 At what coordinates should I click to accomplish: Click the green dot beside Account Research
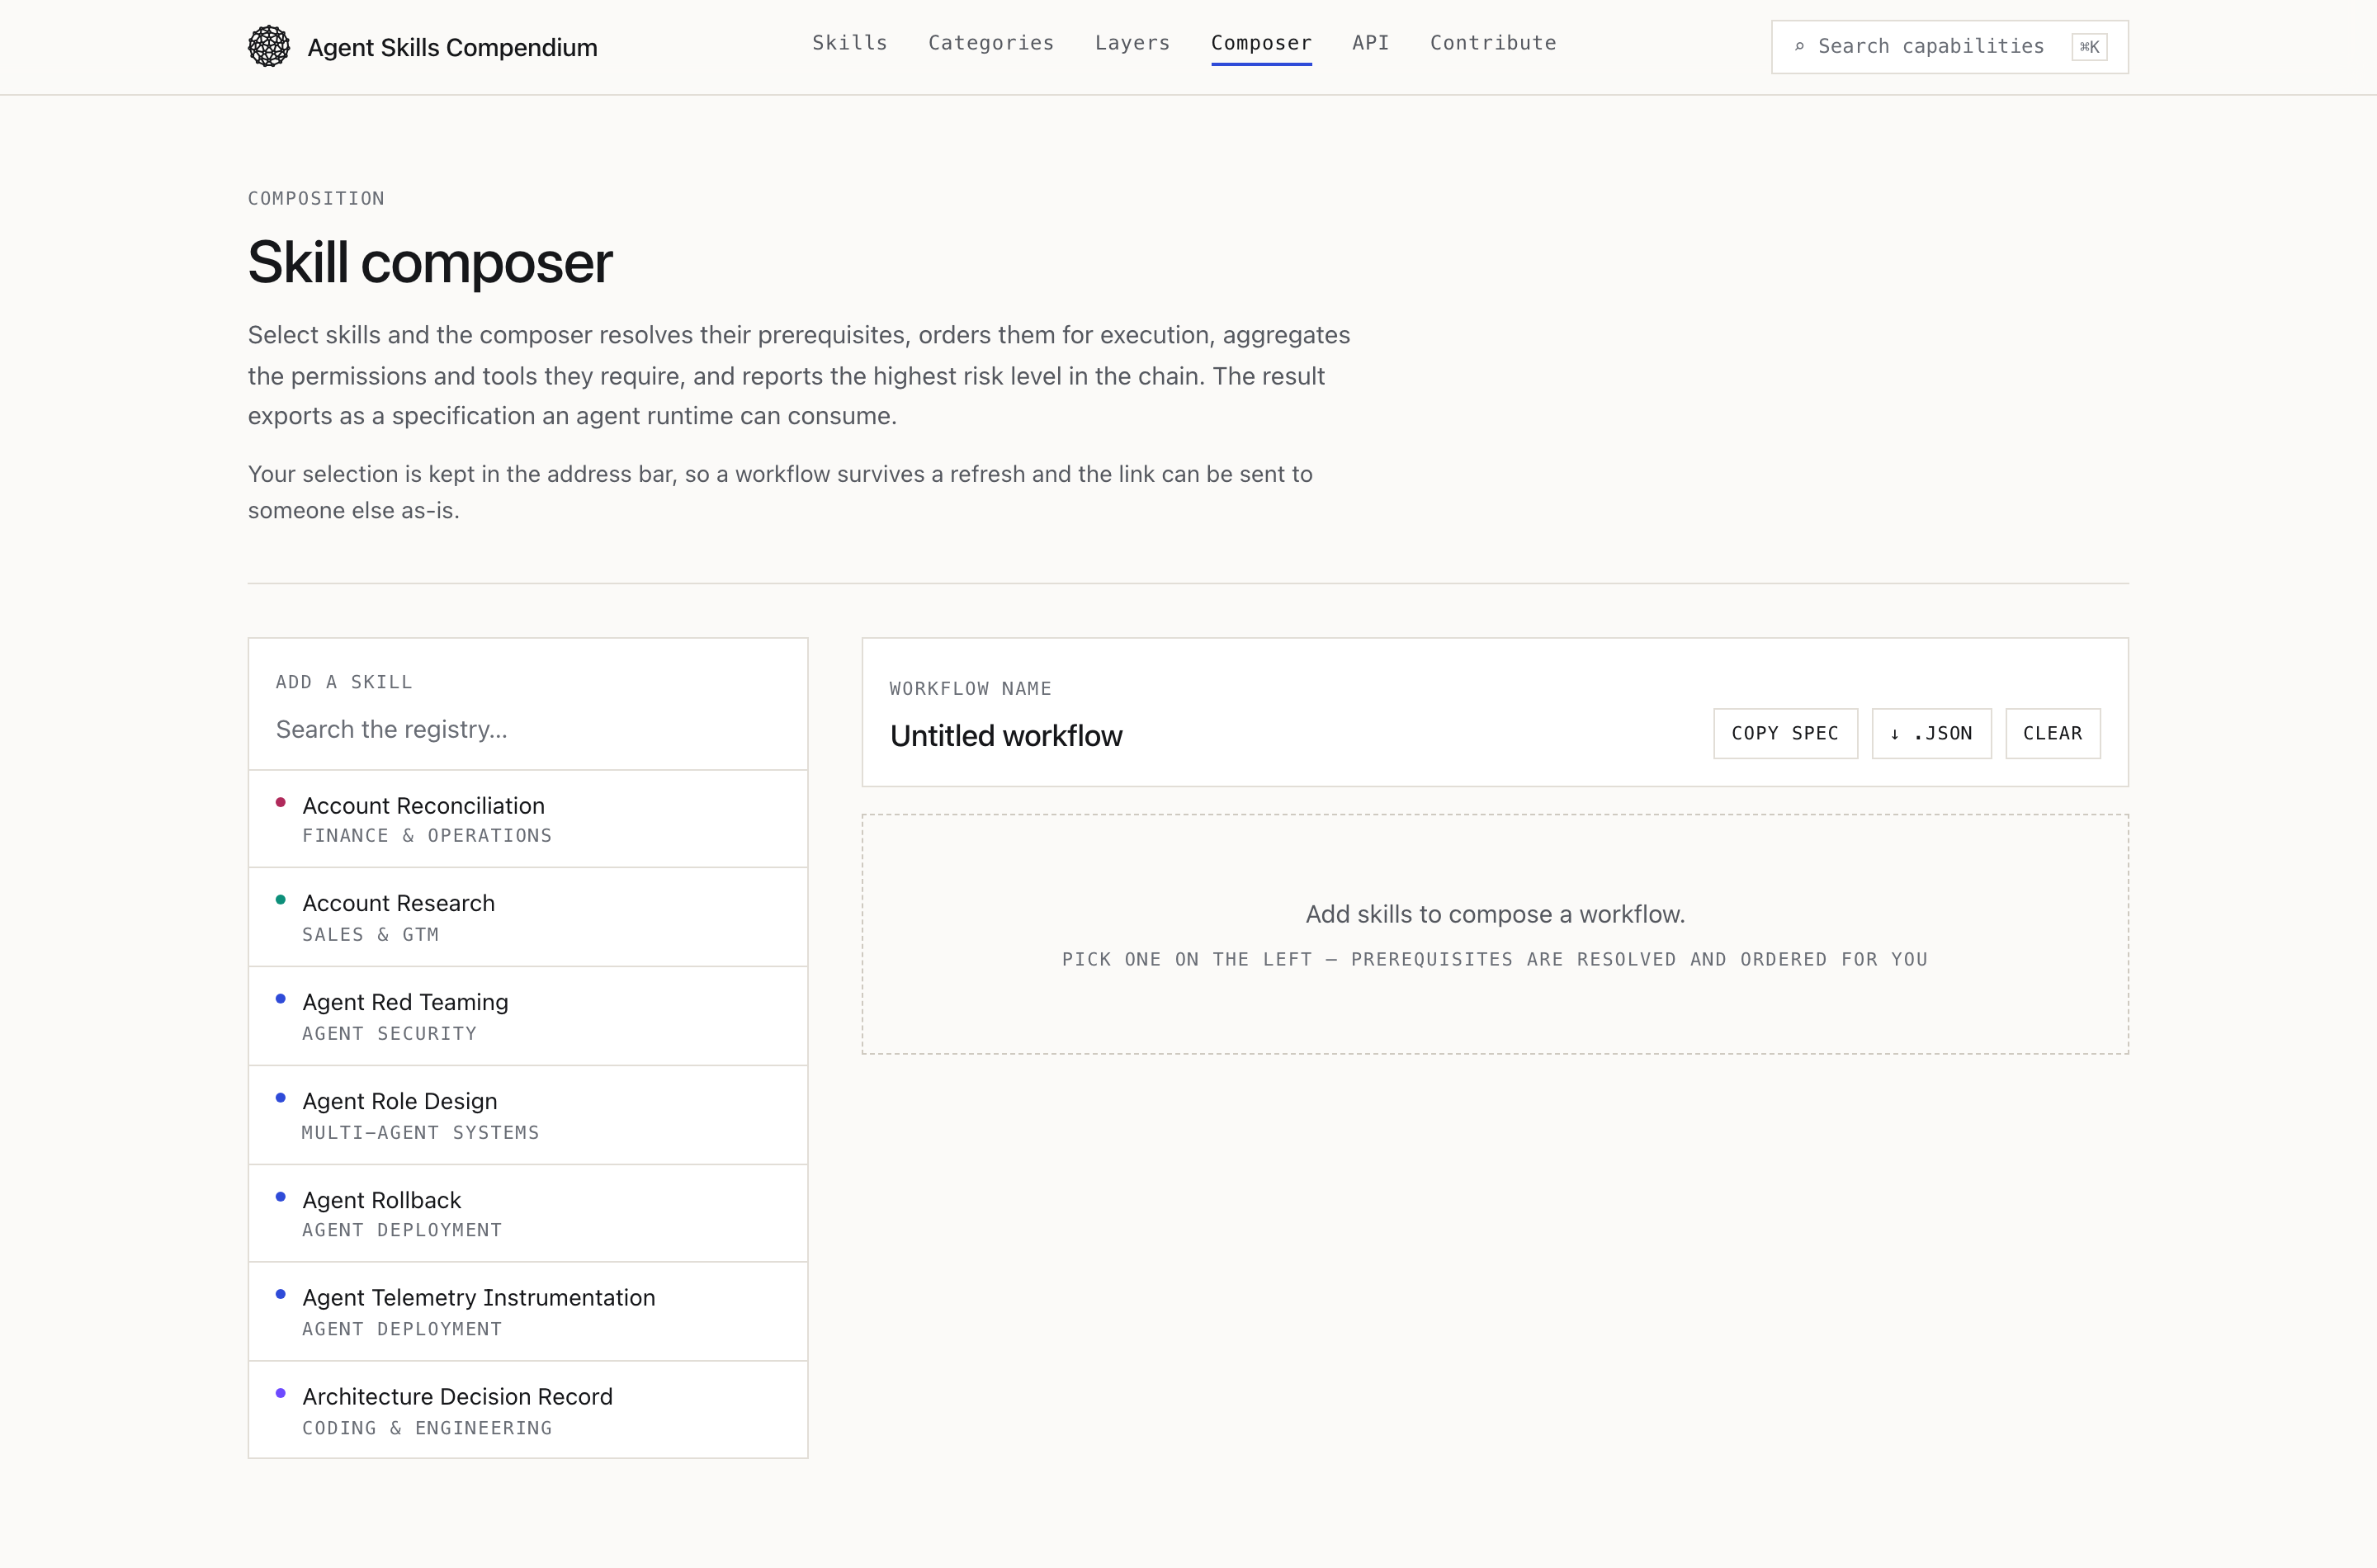click(x=280, y=899)
